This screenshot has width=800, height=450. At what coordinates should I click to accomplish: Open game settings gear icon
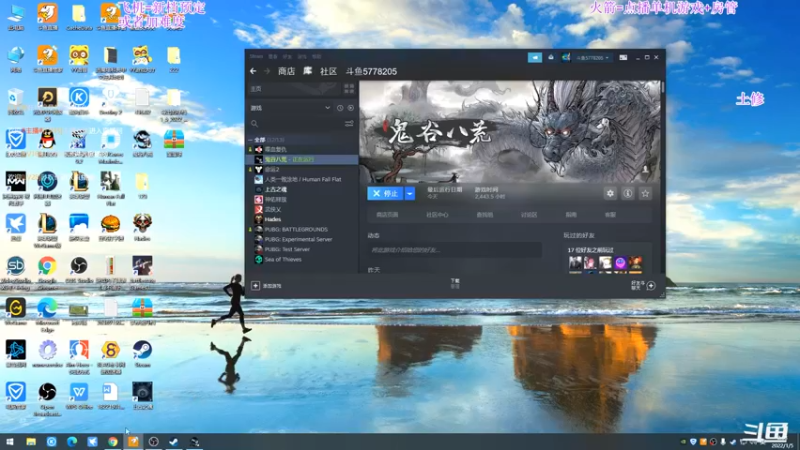pos(610,193)
